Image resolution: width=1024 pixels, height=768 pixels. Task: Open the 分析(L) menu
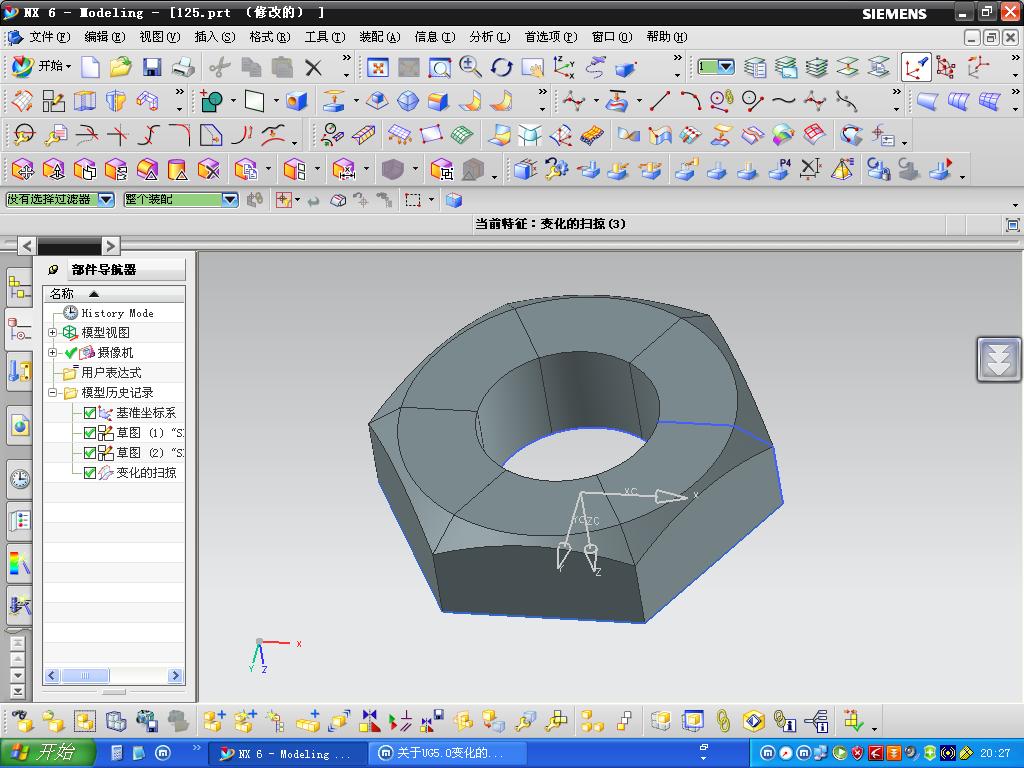(489, 37)
